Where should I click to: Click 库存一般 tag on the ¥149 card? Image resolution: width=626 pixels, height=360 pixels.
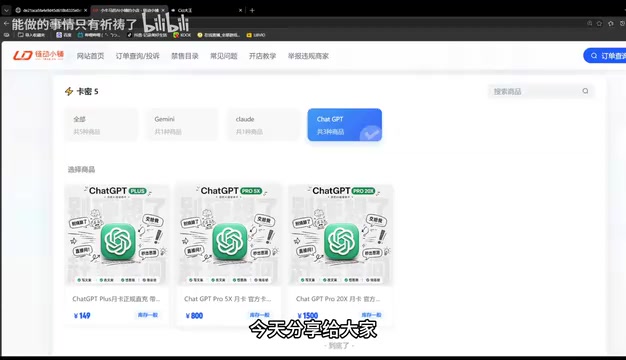pyautogui.click(x=148, y=315)
